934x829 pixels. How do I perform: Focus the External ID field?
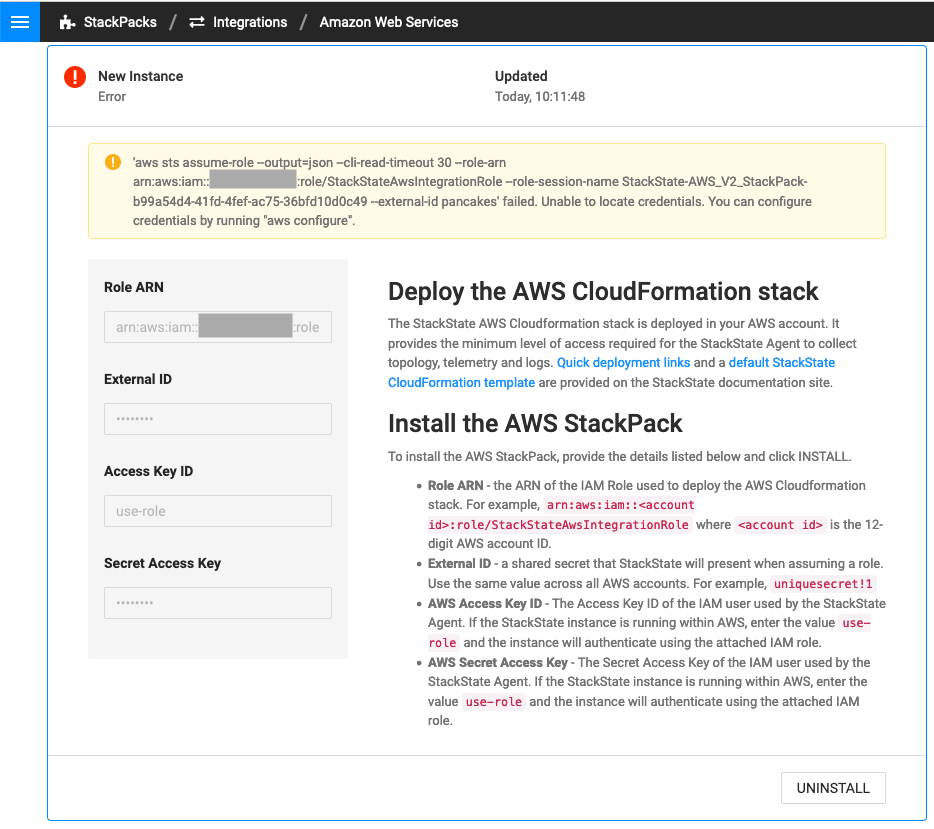[x=217, y=419]
